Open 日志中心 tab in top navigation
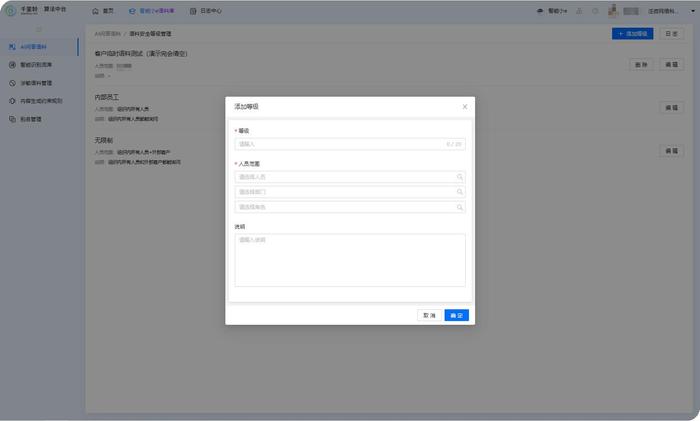Viewport: 700px width, 421px height. point(206,11)
